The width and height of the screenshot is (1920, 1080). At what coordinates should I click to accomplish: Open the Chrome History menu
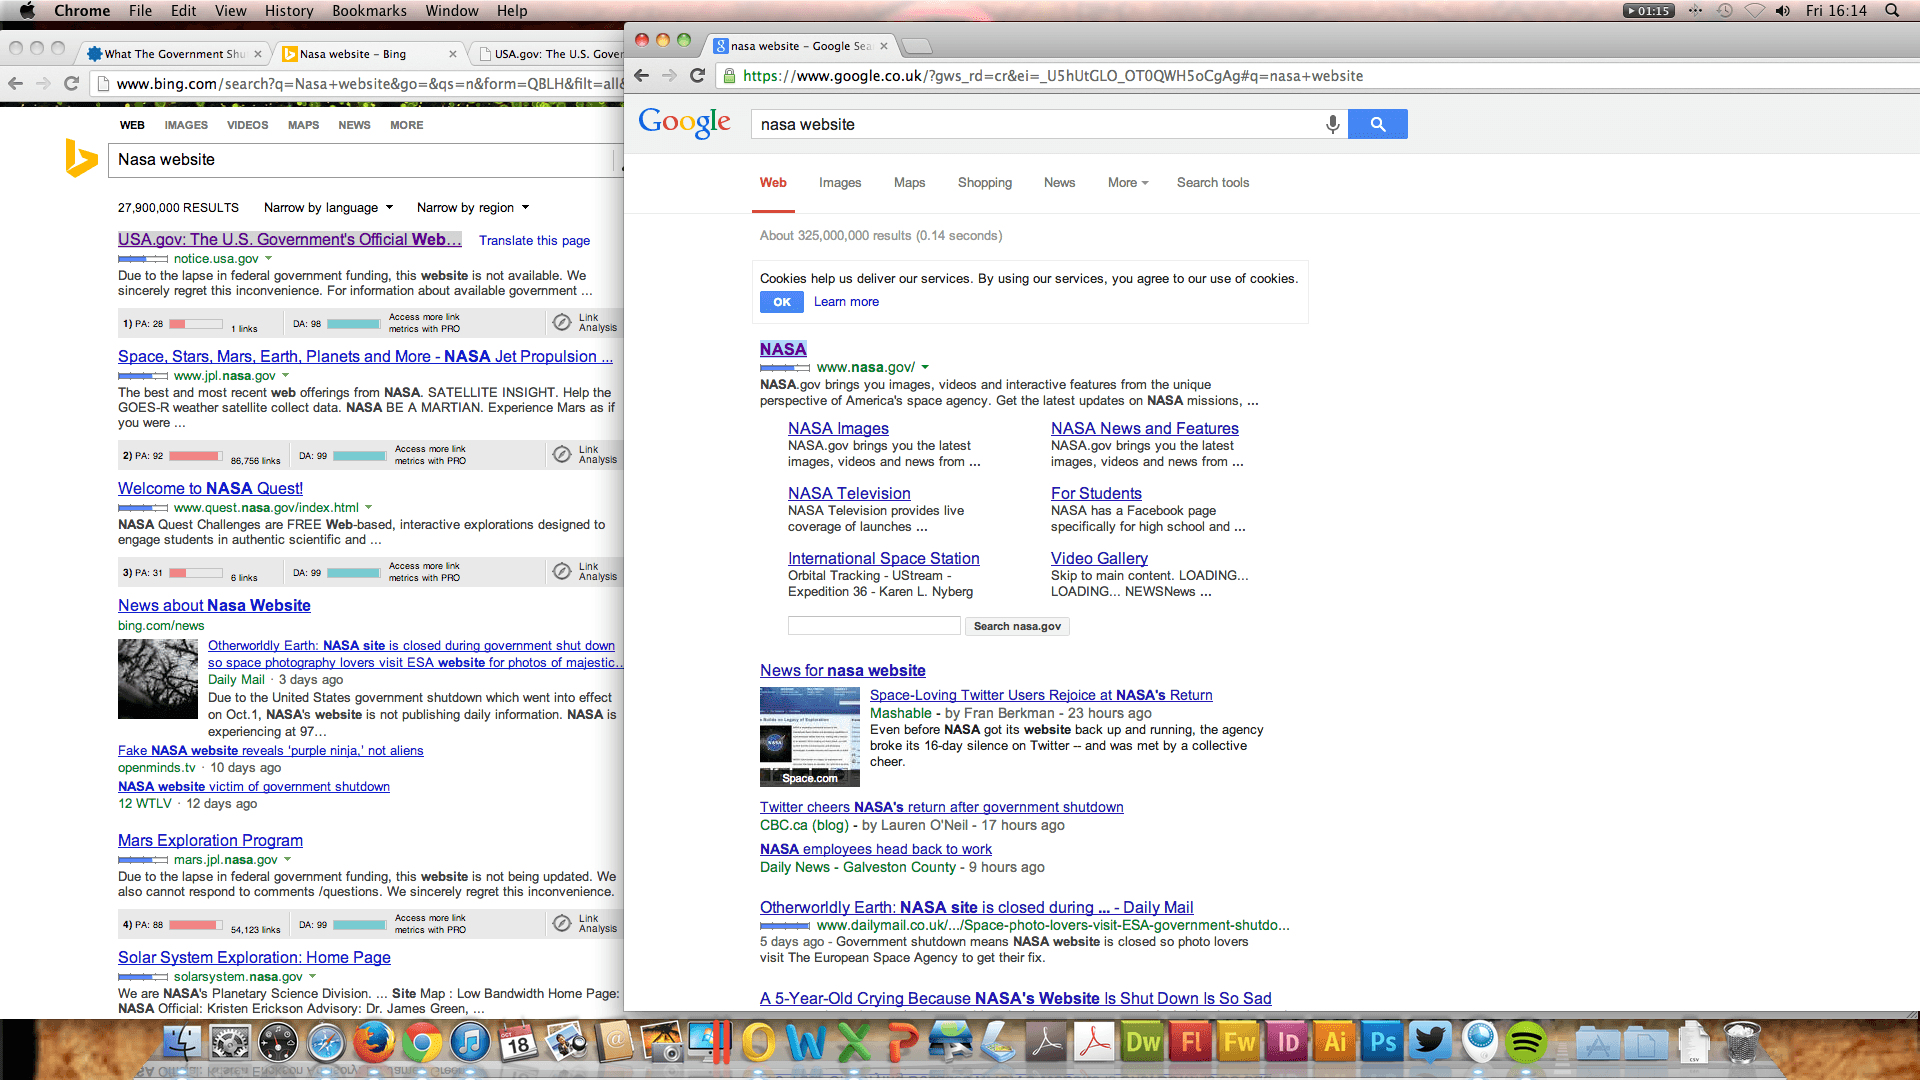(289, 11)
